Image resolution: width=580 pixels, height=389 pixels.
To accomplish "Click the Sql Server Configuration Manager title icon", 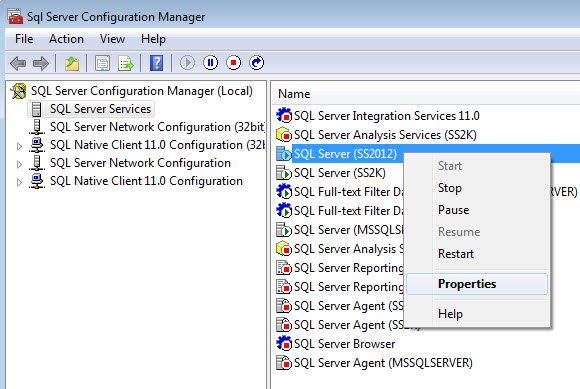I will coord(15,16).
